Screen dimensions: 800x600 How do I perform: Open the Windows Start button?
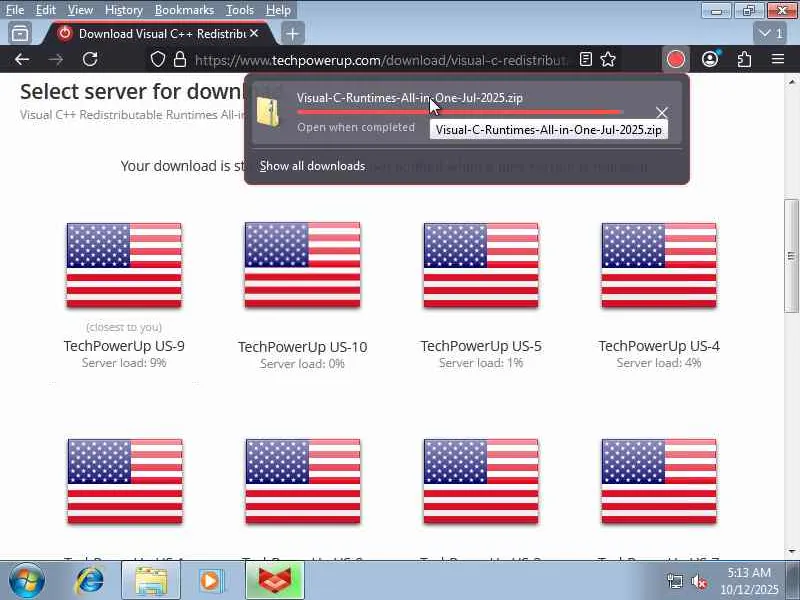pos(26,581)
